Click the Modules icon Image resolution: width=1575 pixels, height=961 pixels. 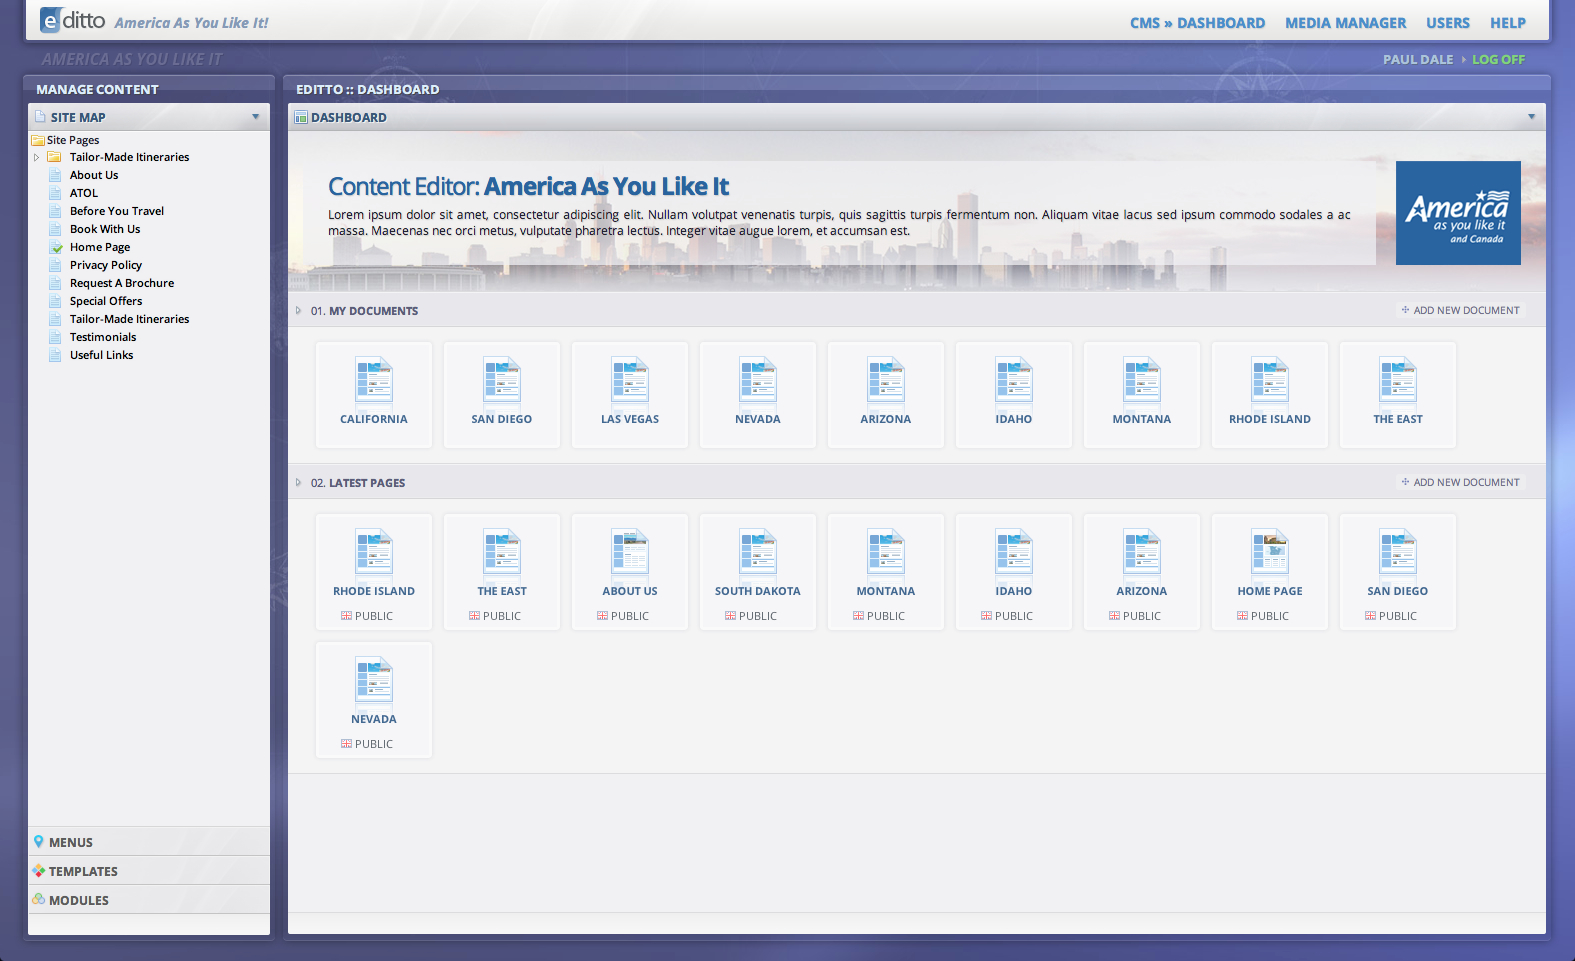point(39,900)
